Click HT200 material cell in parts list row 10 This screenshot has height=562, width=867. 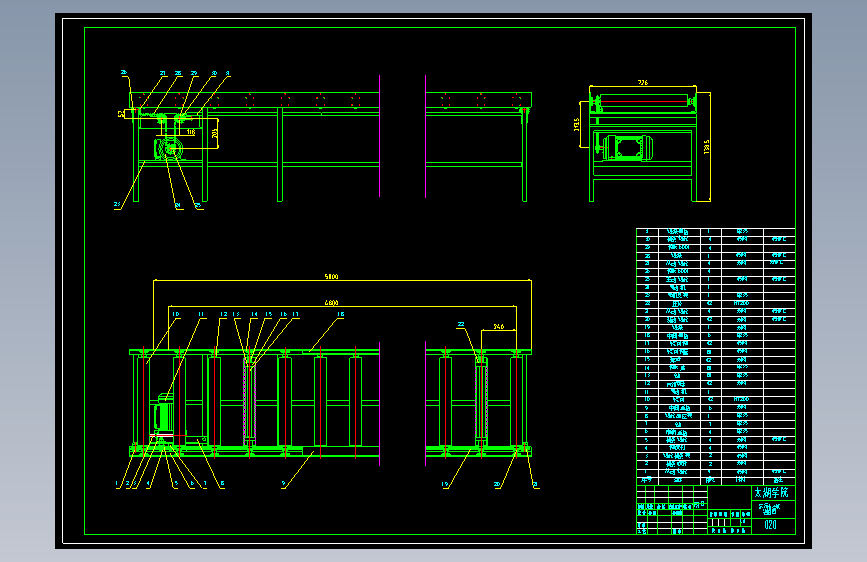pyautogui.click(x=741, y=399)
